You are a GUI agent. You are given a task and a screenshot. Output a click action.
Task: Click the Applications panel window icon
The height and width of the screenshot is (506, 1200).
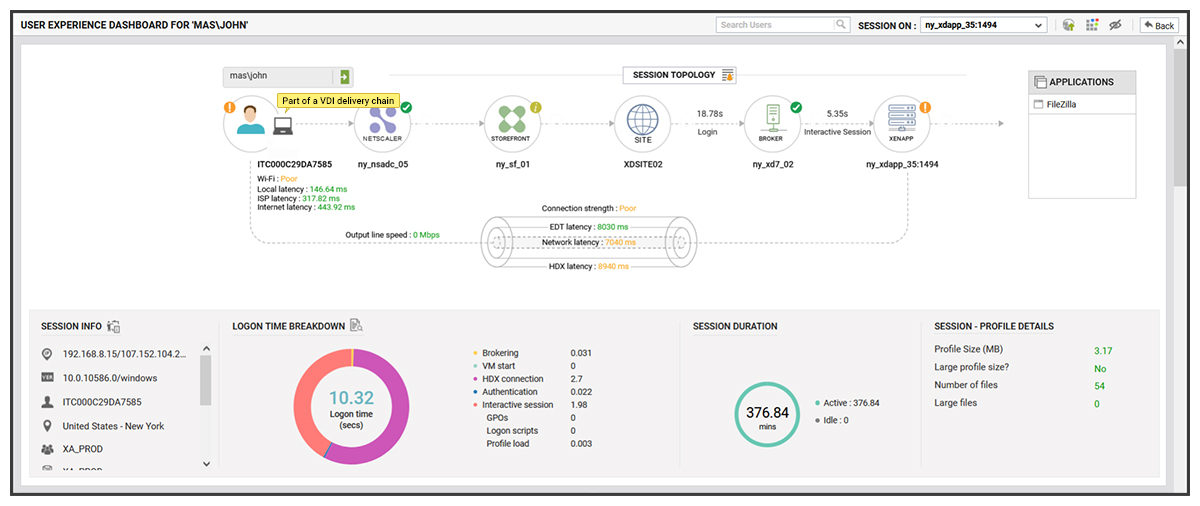(x=1041, y=82)
